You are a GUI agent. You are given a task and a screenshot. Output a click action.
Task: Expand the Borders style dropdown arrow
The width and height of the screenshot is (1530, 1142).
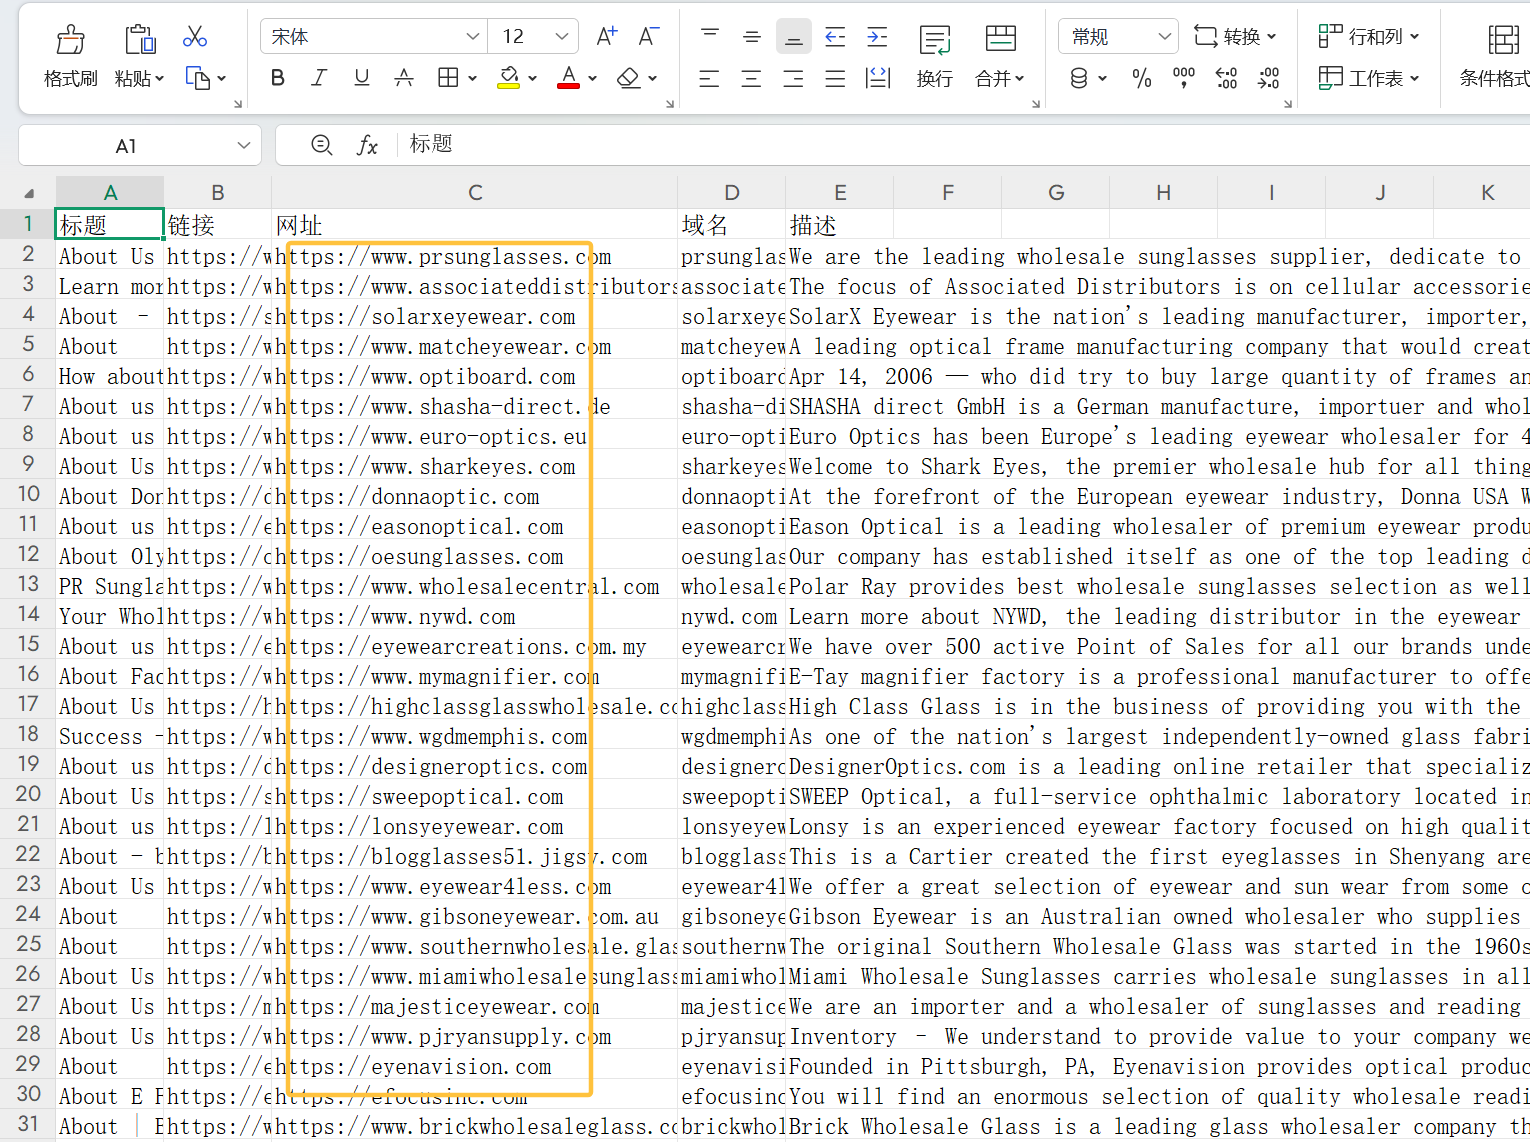coord(472,78)
